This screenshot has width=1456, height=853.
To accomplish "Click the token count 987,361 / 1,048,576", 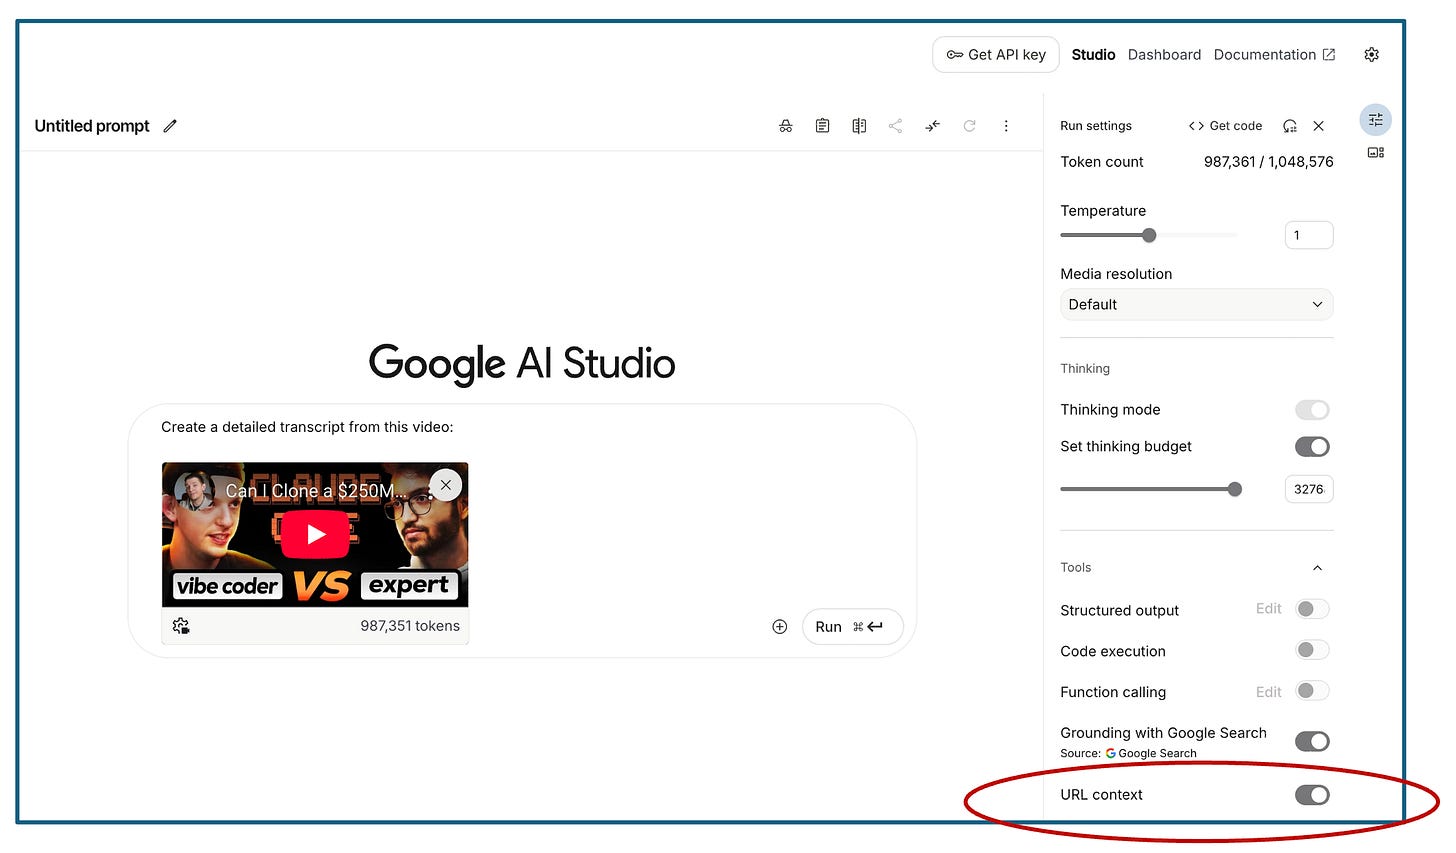I will [x=1268, y=162].
